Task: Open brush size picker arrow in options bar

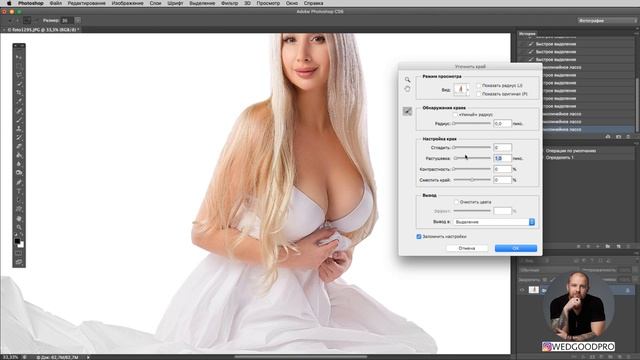Action: point(78,20)
